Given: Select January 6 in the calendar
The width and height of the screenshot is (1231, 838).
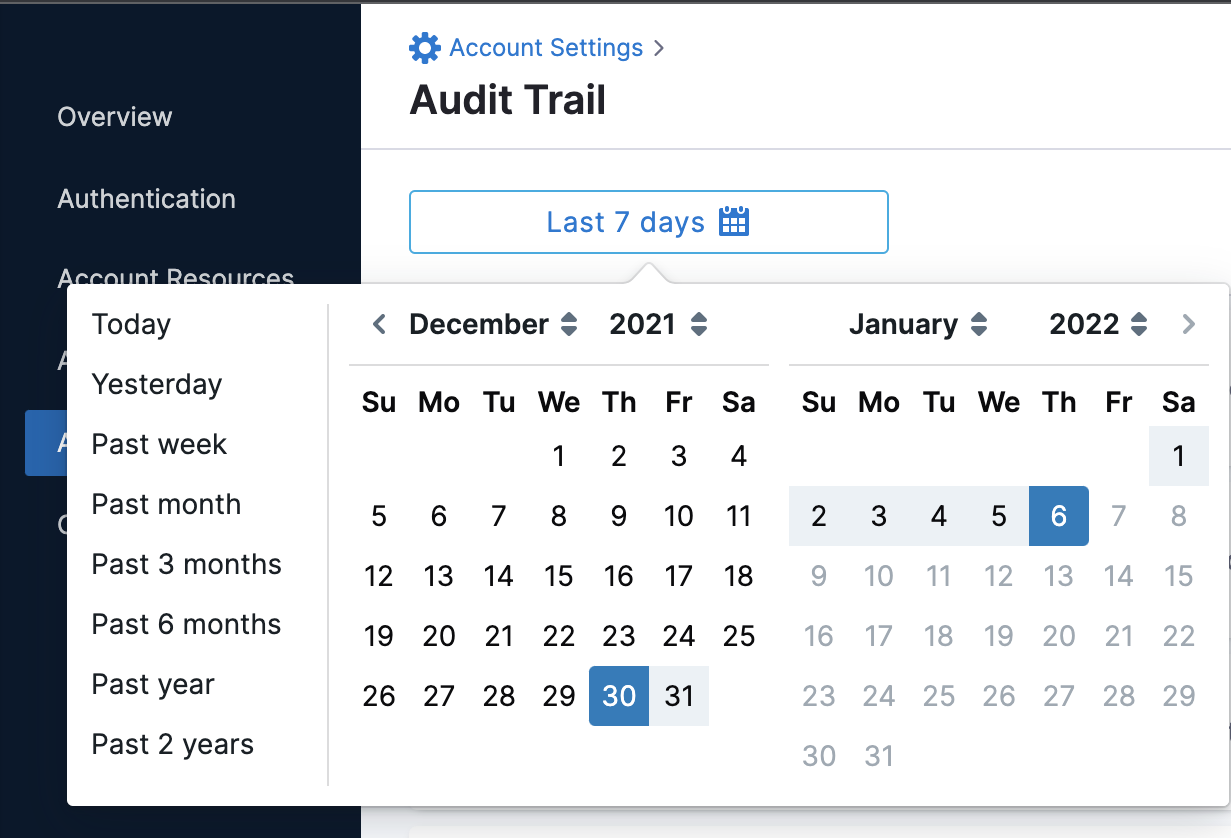Looking at the screenshot, I should pyautogui.click(x=1058, y=516).
